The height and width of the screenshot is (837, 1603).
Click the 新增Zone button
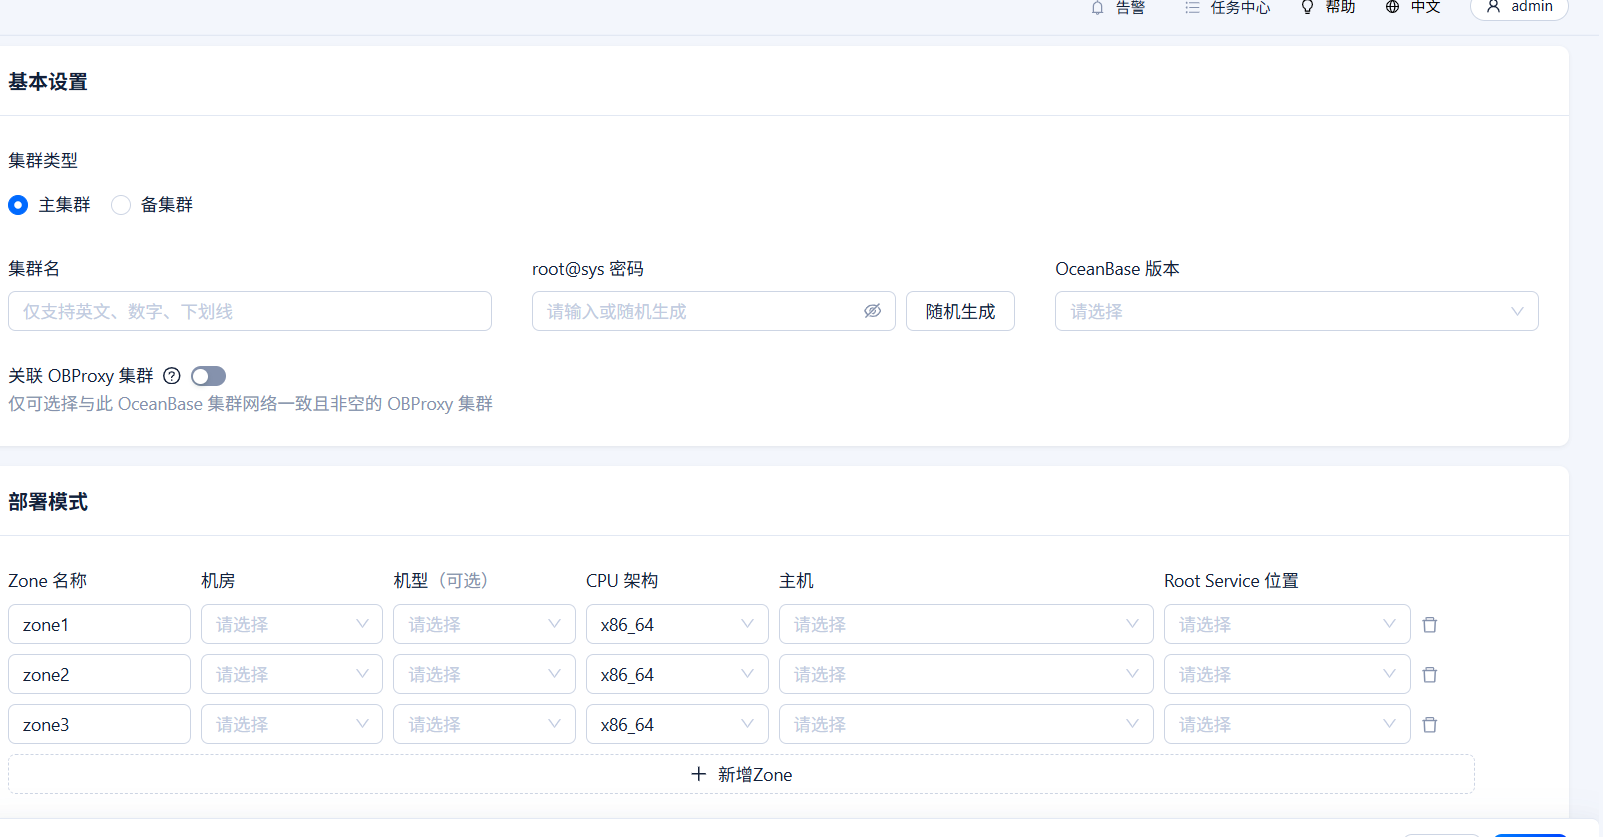pyautogui.click(x=741, y=774)
